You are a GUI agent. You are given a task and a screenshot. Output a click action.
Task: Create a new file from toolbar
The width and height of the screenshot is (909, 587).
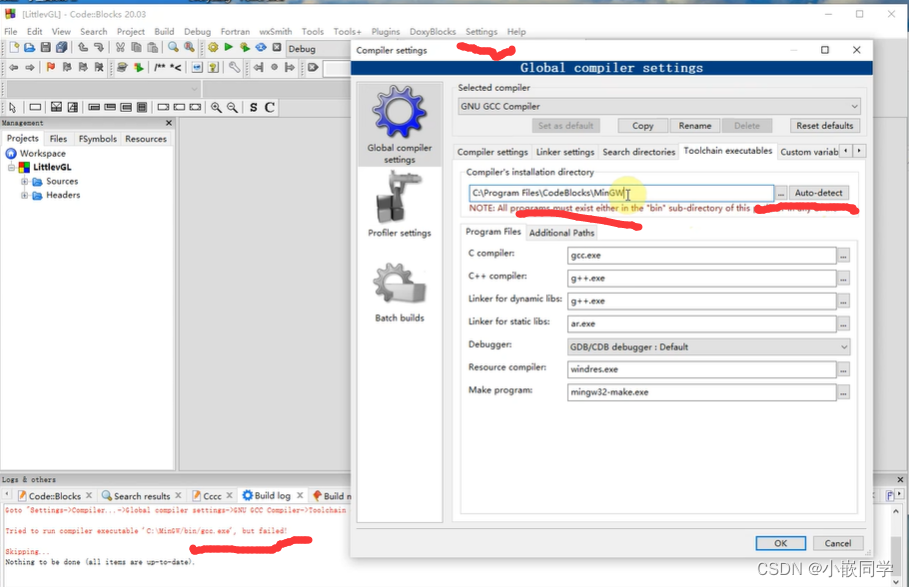14,48
